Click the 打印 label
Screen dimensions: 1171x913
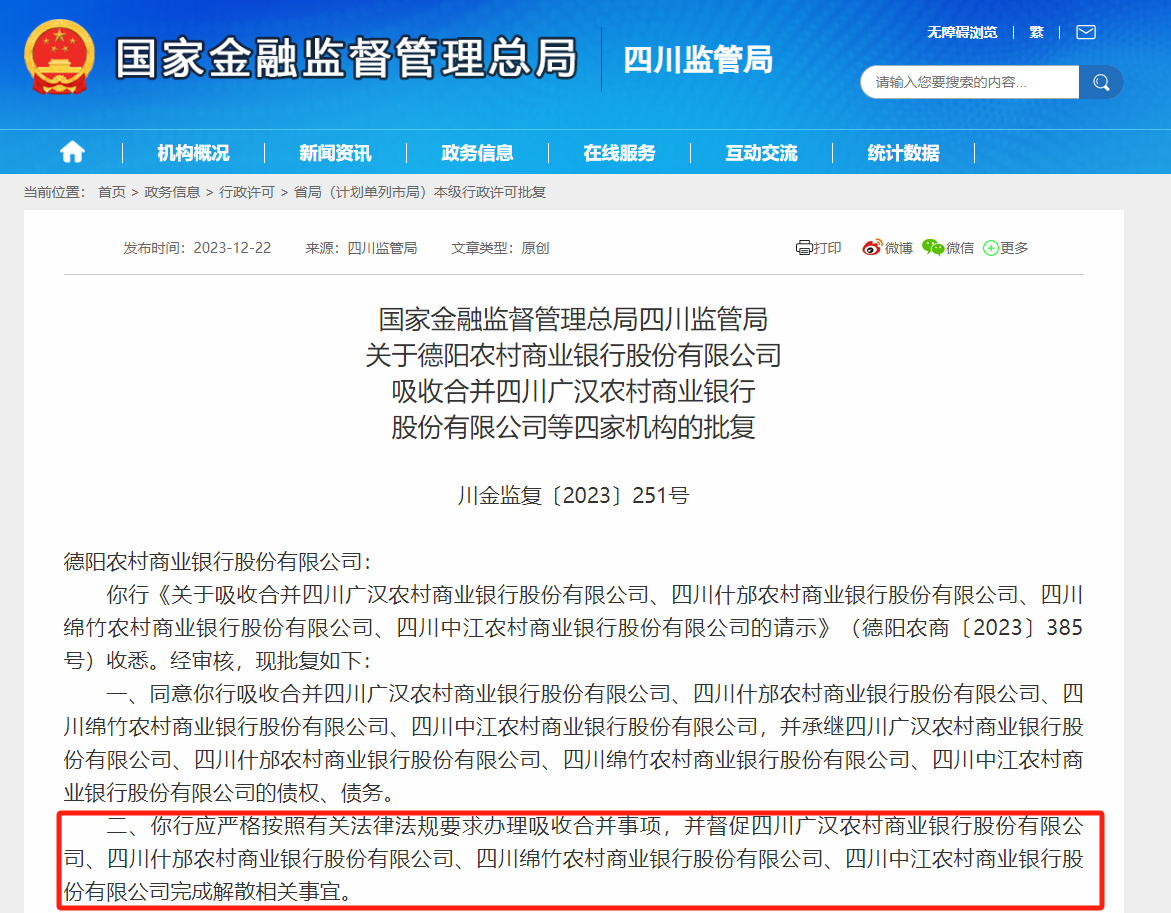point(827,248)
